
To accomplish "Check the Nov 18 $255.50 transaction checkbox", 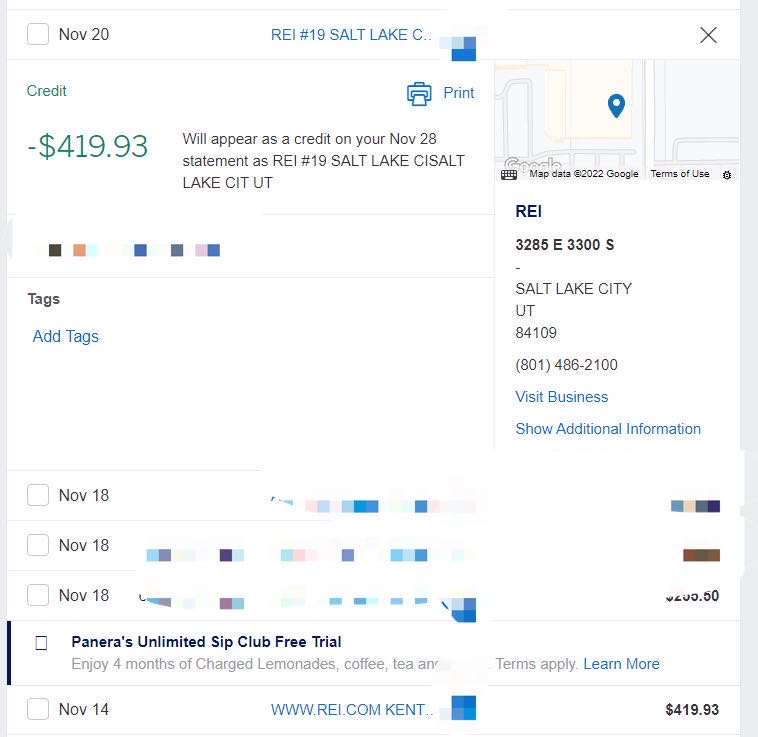I will (38, 595).
